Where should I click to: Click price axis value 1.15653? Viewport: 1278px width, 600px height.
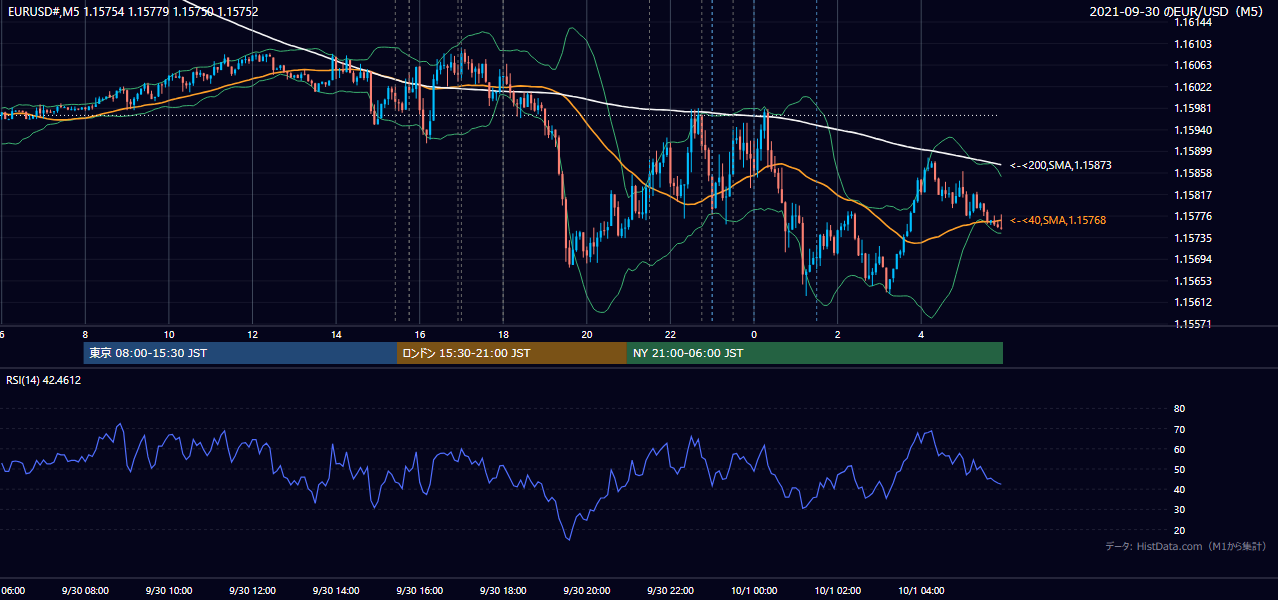[1193, 281]
